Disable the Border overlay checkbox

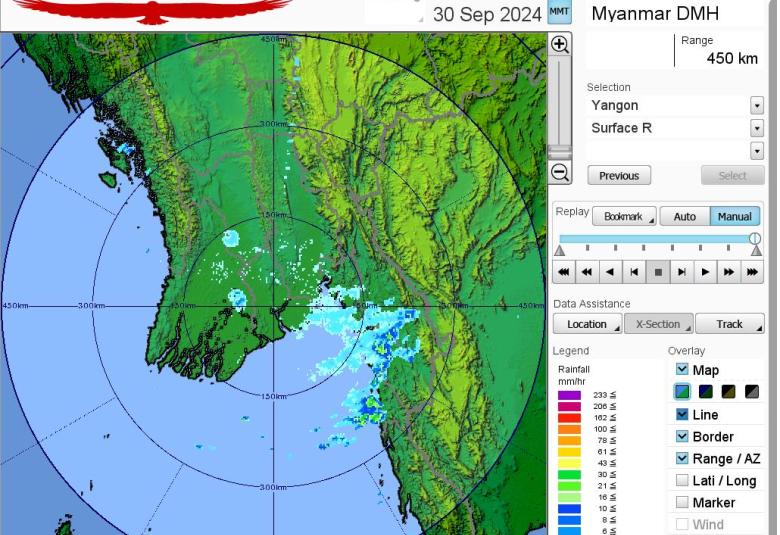coord(682,436)
